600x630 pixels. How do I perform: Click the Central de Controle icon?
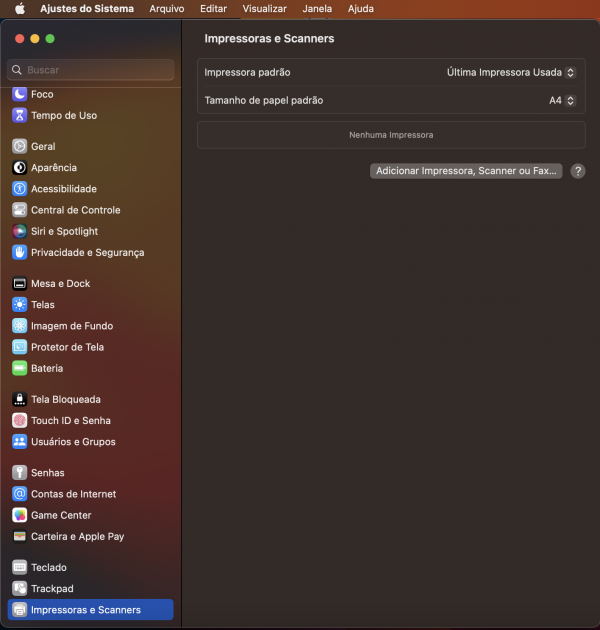[x=19, y=210]
